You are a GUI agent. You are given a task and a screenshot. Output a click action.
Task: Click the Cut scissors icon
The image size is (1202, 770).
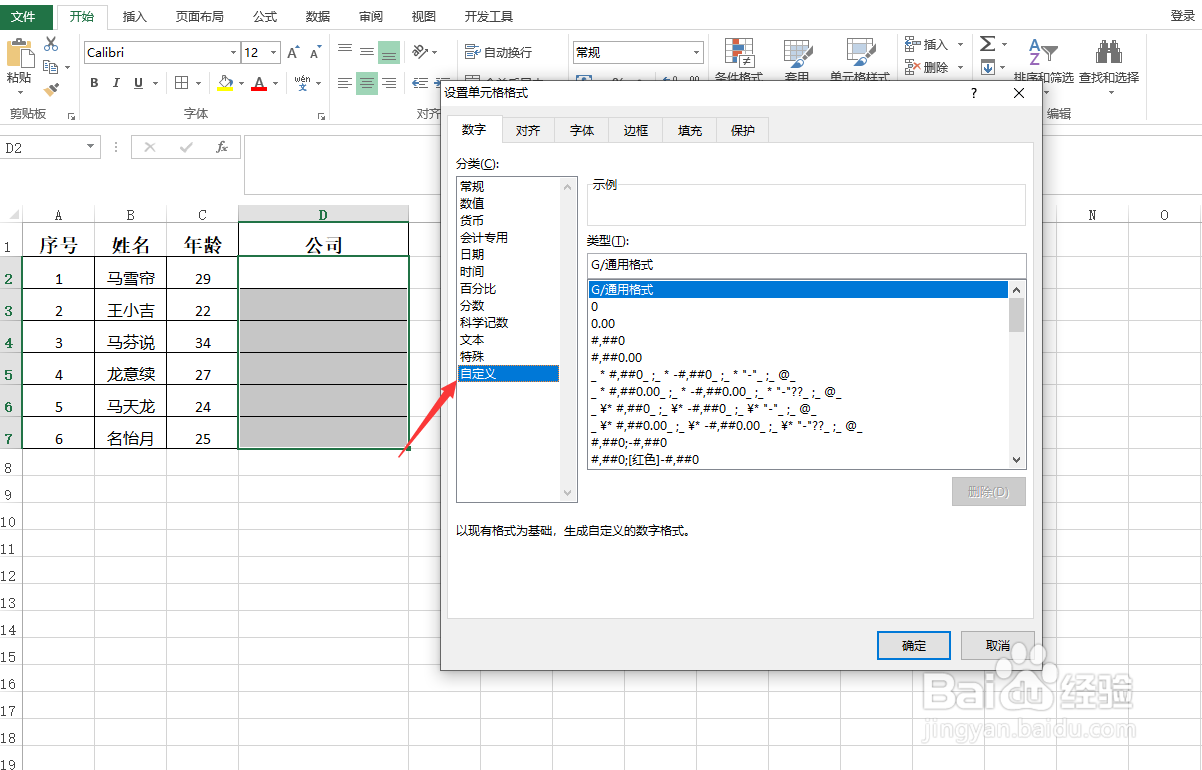tap(51, 44)
